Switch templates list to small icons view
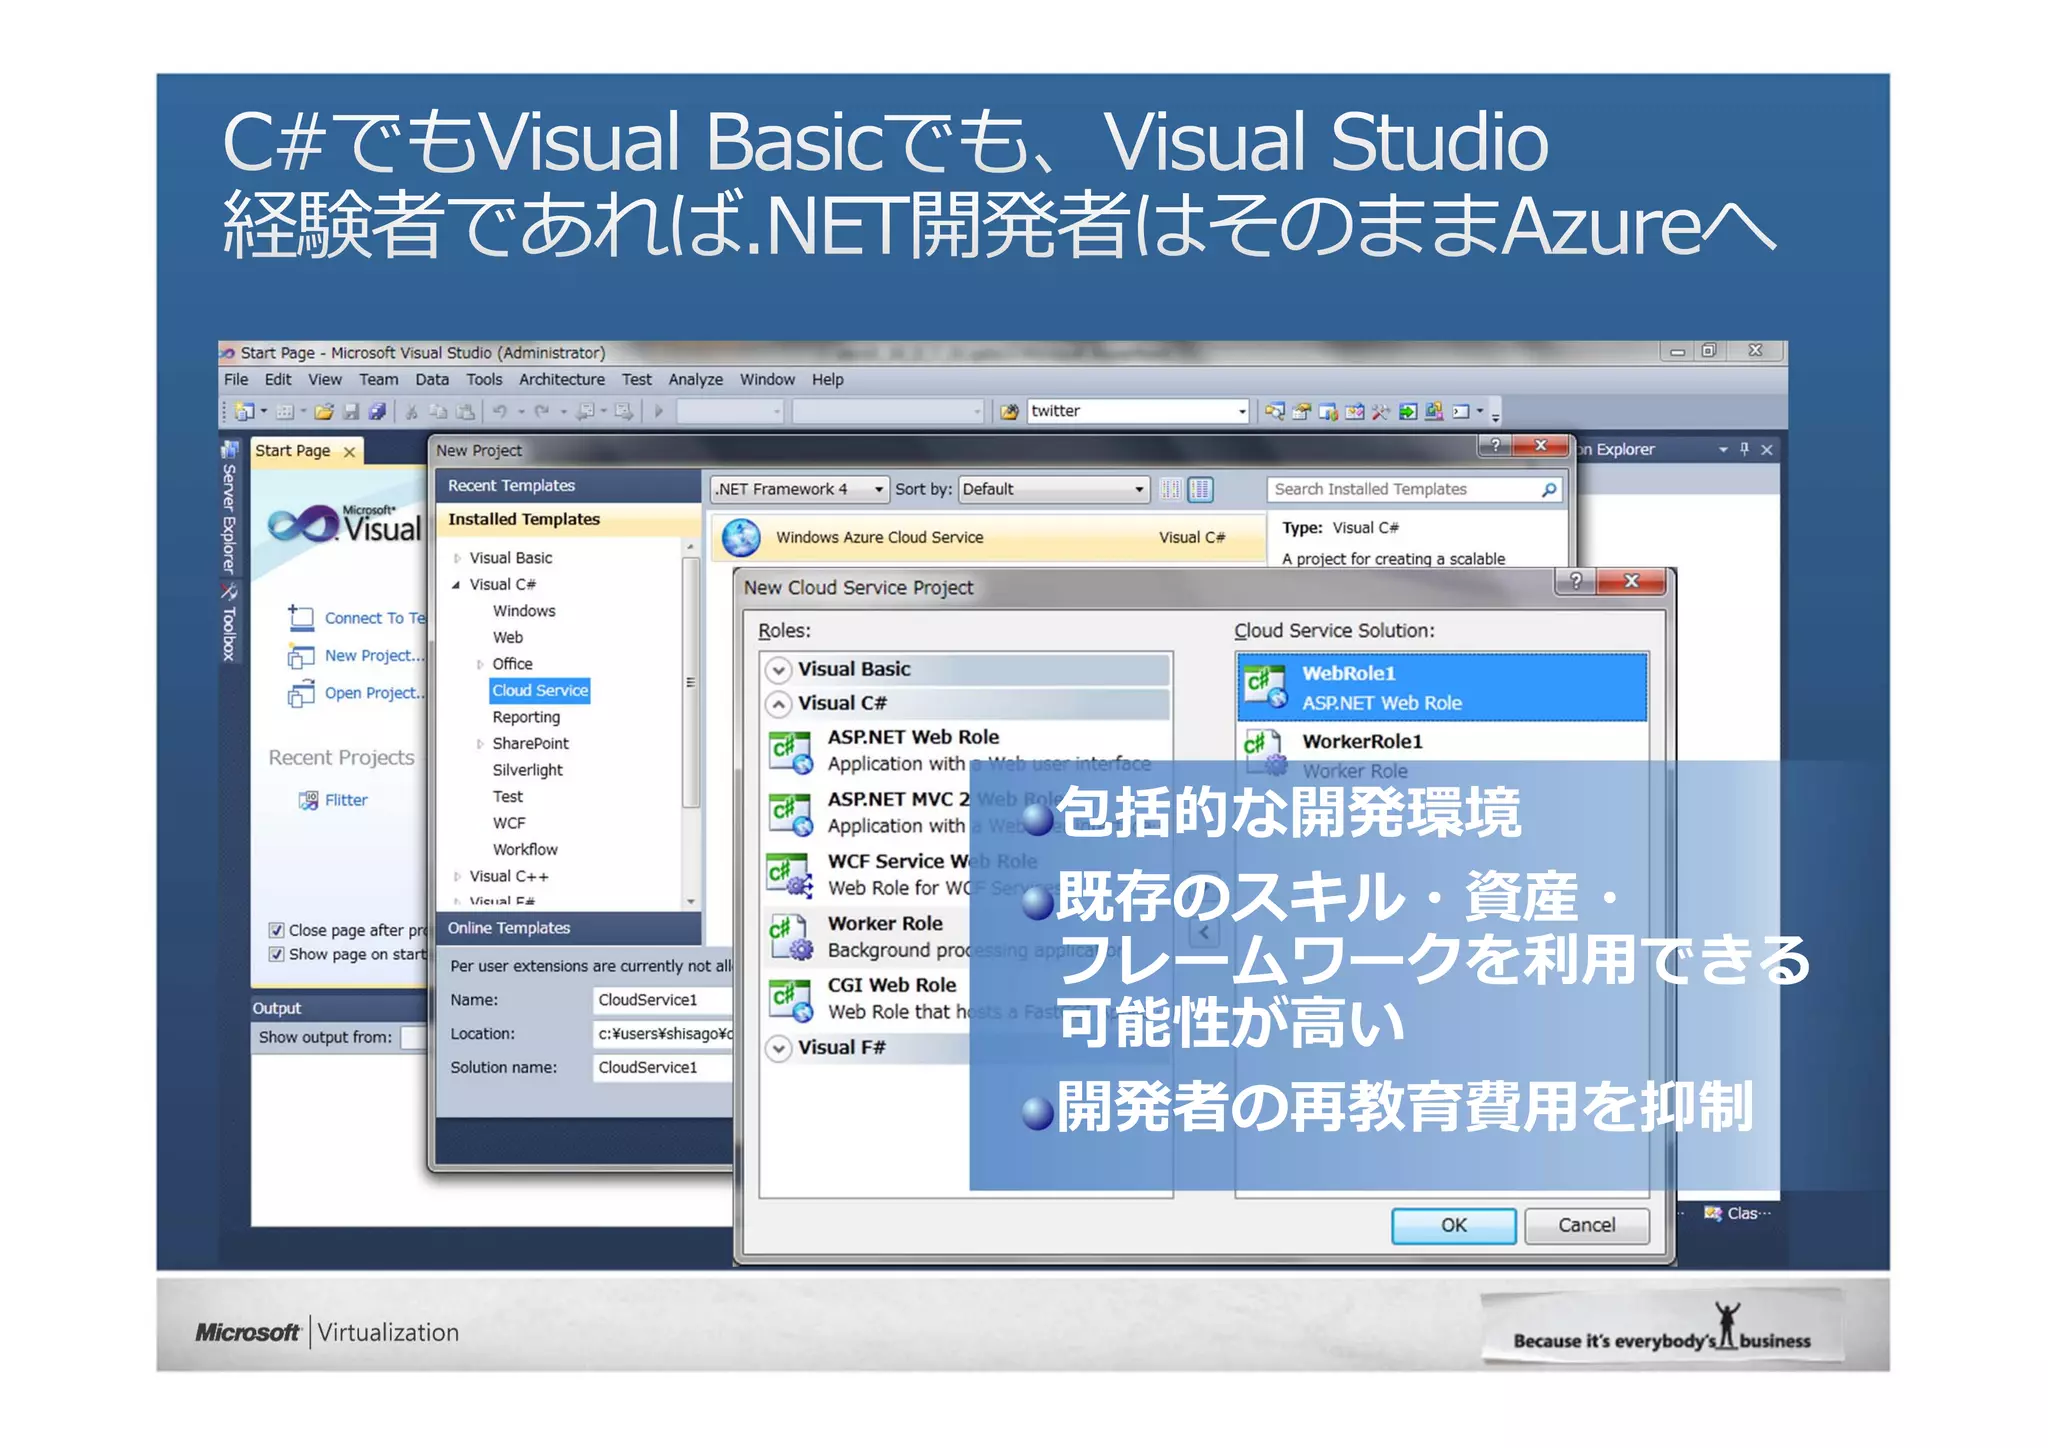This screenshot has width=2048, height=1448. [x=1170, y=489]
